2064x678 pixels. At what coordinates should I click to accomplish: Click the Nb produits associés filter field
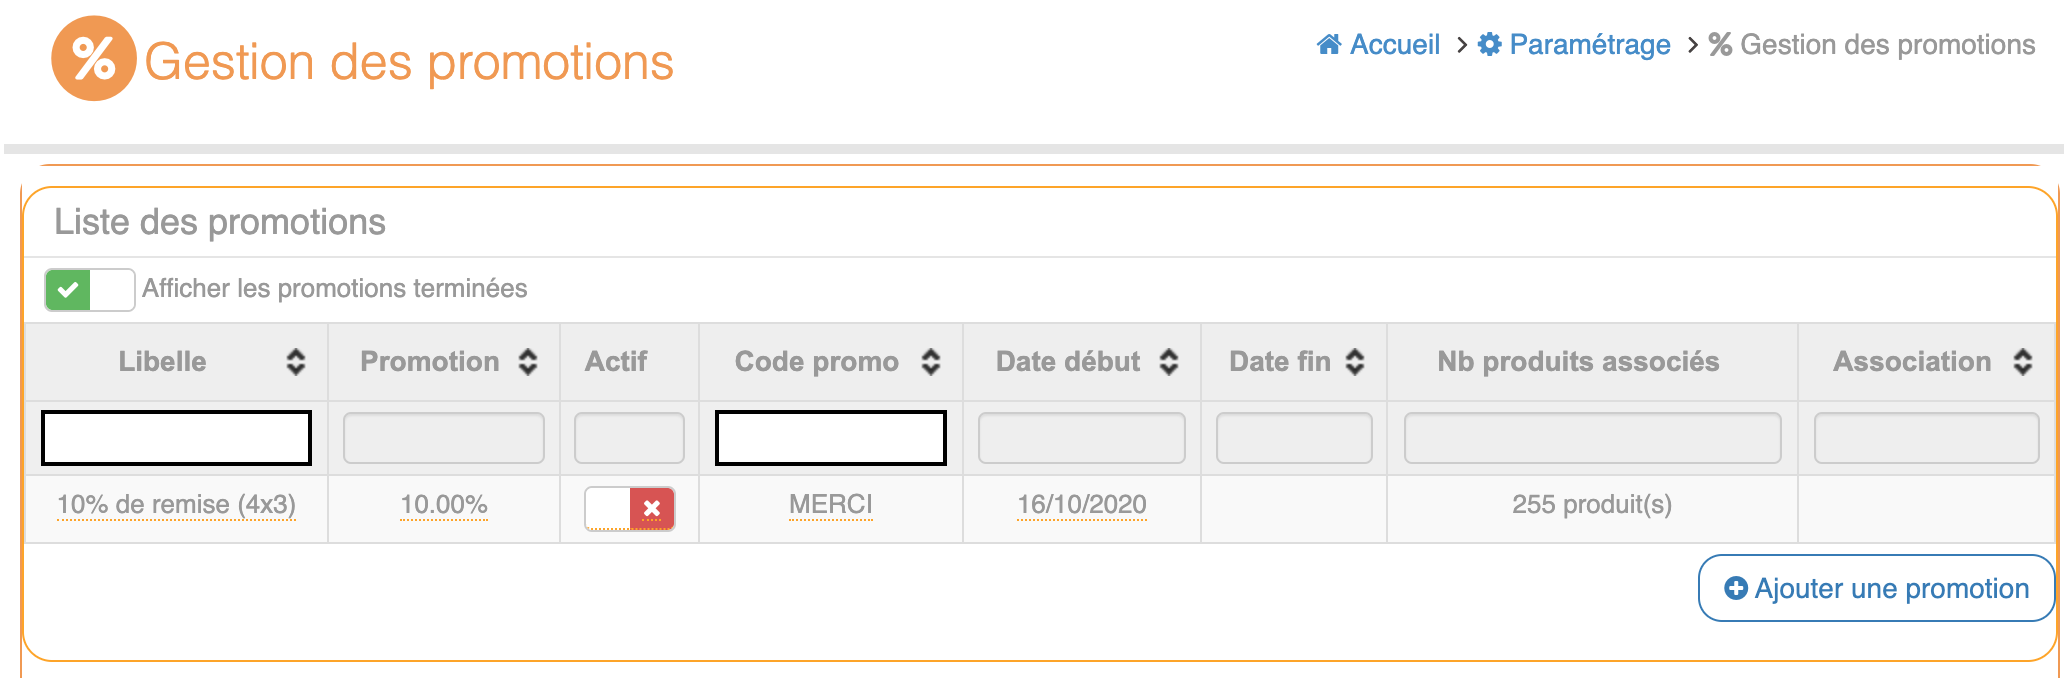tap(1592, 438)
